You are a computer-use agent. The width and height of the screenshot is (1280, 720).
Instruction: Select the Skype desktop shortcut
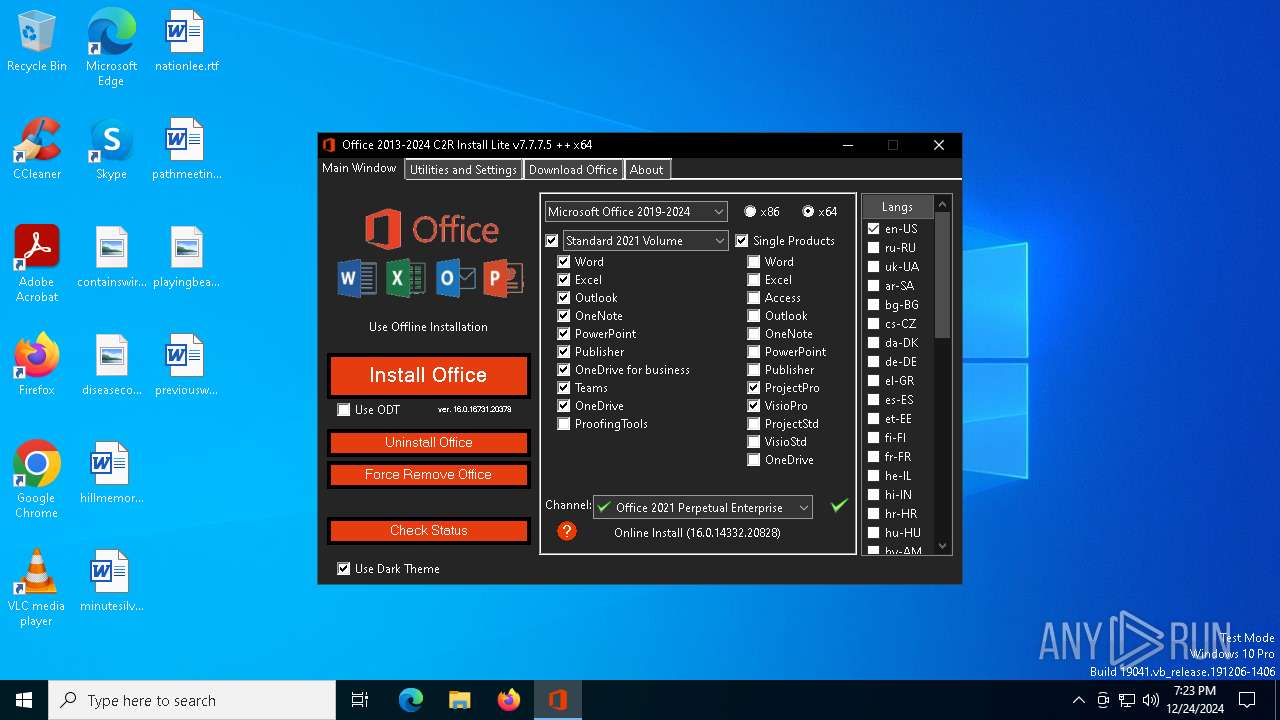point(111,149)
